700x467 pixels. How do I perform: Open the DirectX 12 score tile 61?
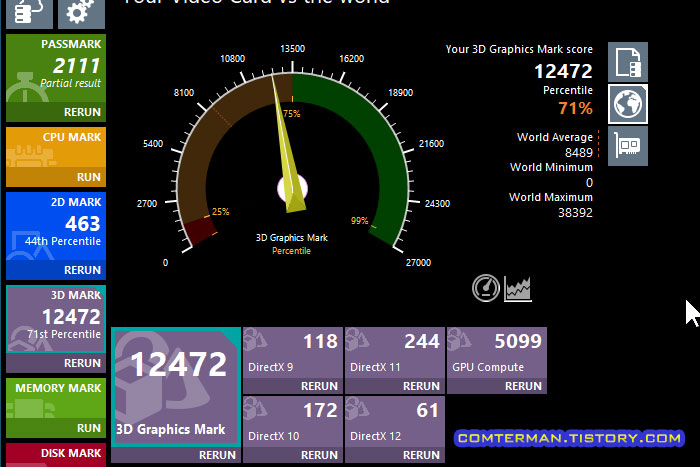[395, 421]
